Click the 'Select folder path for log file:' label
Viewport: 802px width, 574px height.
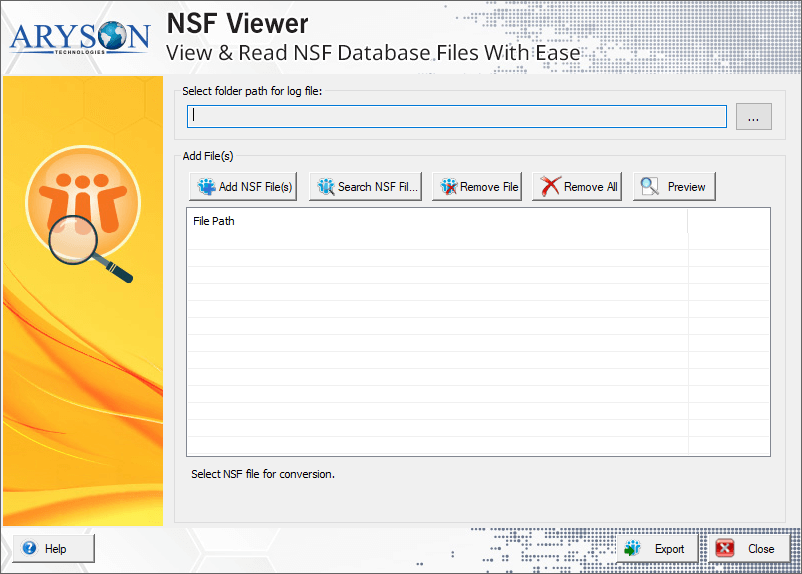[252, 91]
